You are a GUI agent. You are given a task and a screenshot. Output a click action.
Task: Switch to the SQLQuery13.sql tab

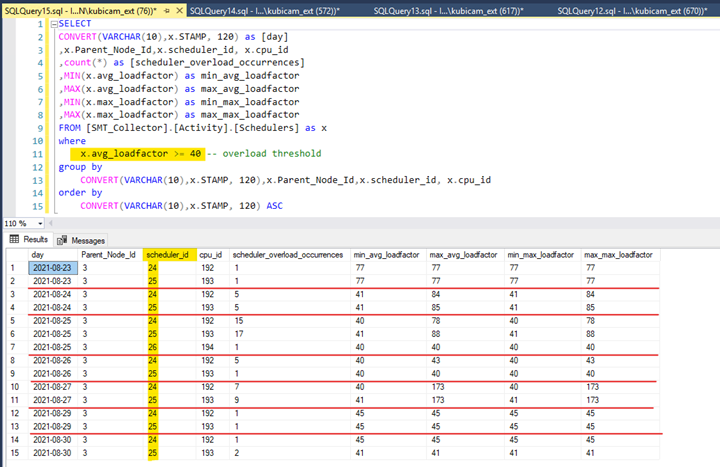click(448, 11)
